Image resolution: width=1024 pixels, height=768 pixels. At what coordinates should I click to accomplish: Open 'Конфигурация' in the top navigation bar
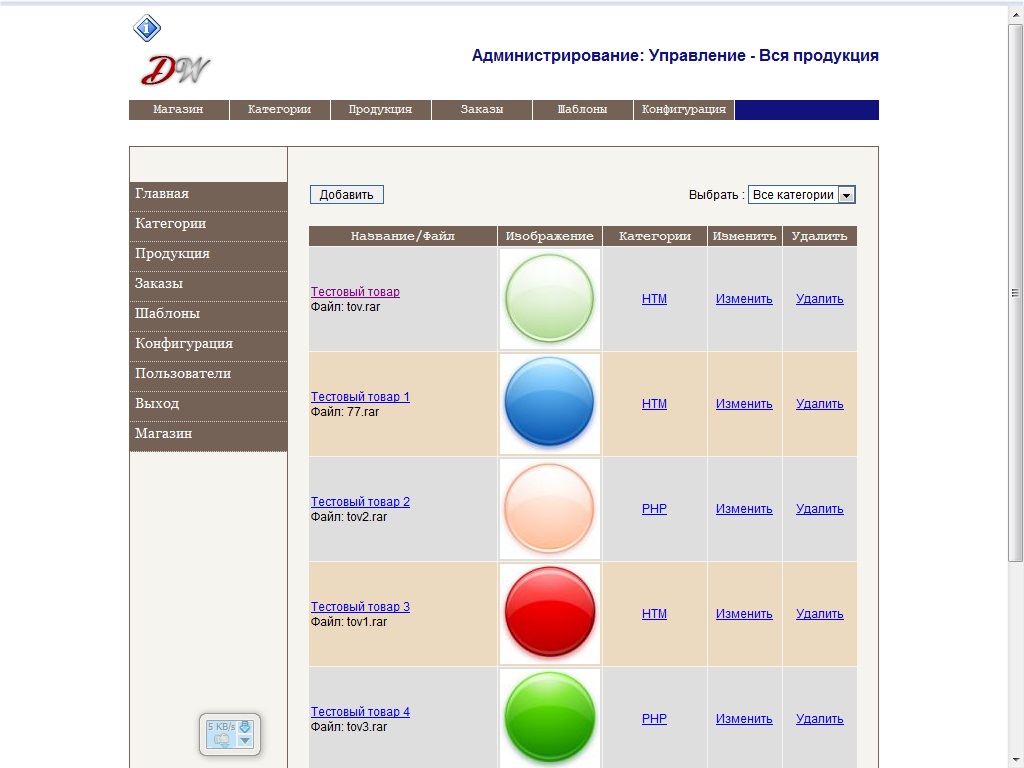pyautogui.click(x=684, y=110)
